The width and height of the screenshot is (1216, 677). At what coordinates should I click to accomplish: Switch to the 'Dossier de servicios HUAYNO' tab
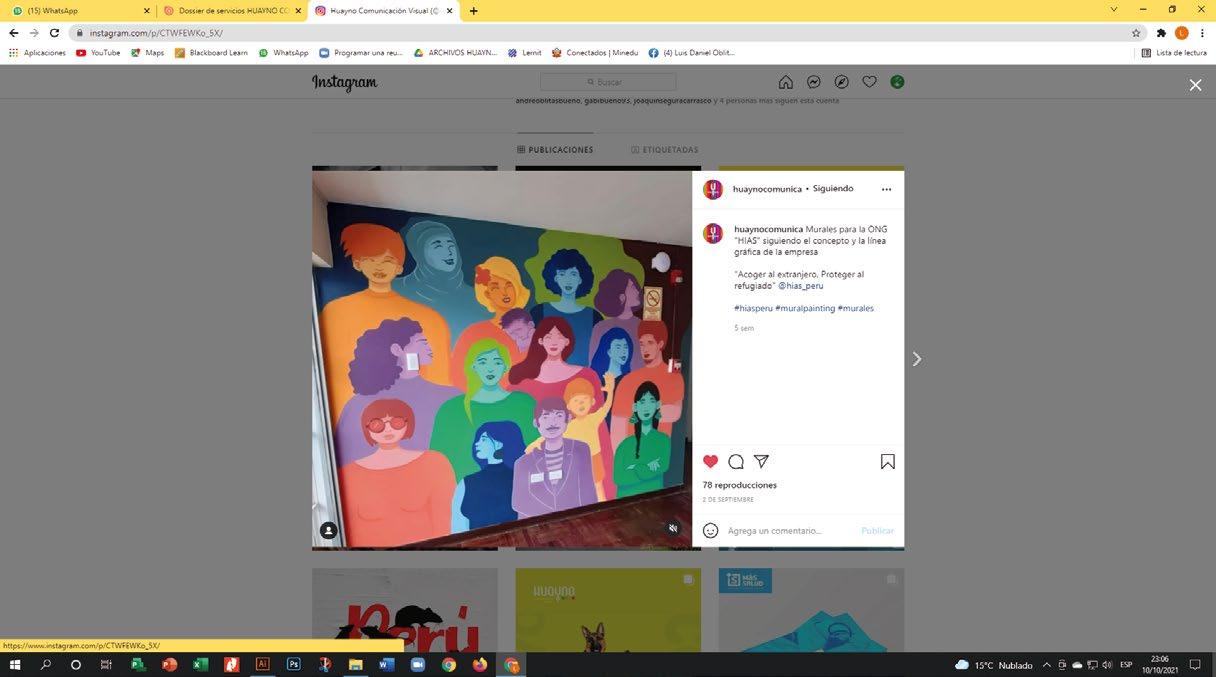click(x=230, y=10)
